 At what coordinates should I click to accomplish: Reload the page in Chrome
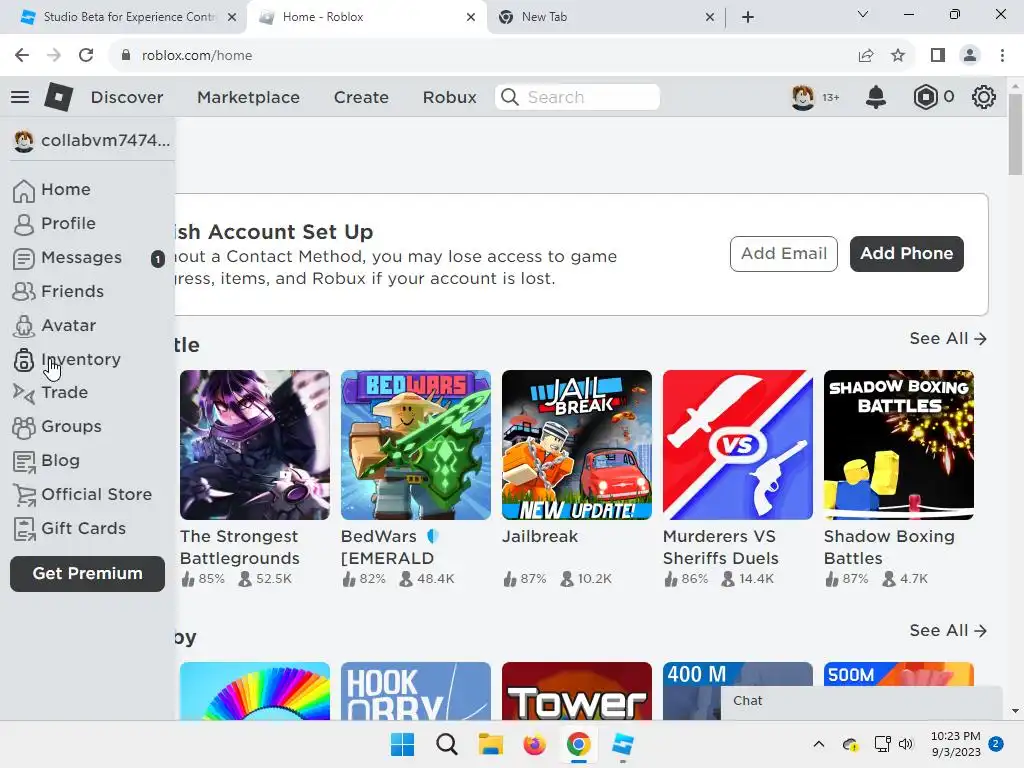point(86,56)
